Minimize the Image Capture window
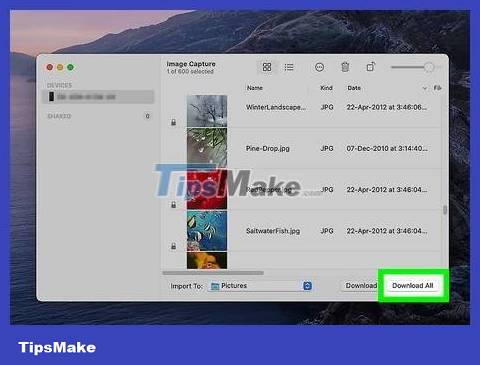 [60, 67]
